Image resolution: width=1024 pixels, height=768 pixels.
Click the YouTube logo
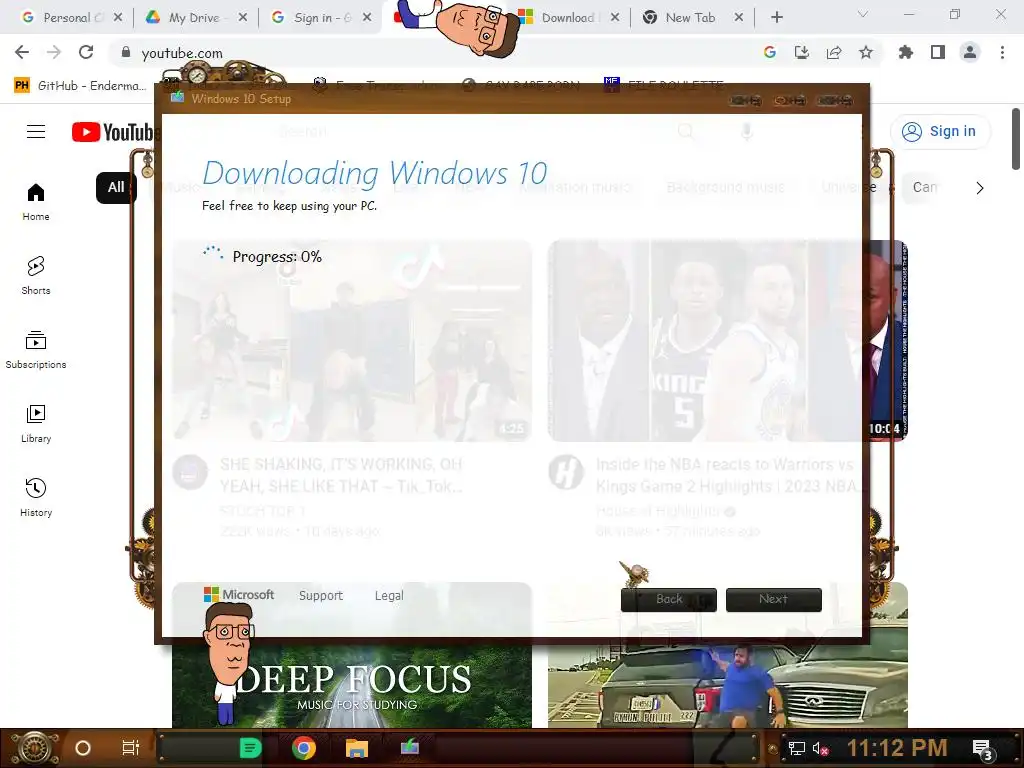pyautogui.click(x=115, y=132)
